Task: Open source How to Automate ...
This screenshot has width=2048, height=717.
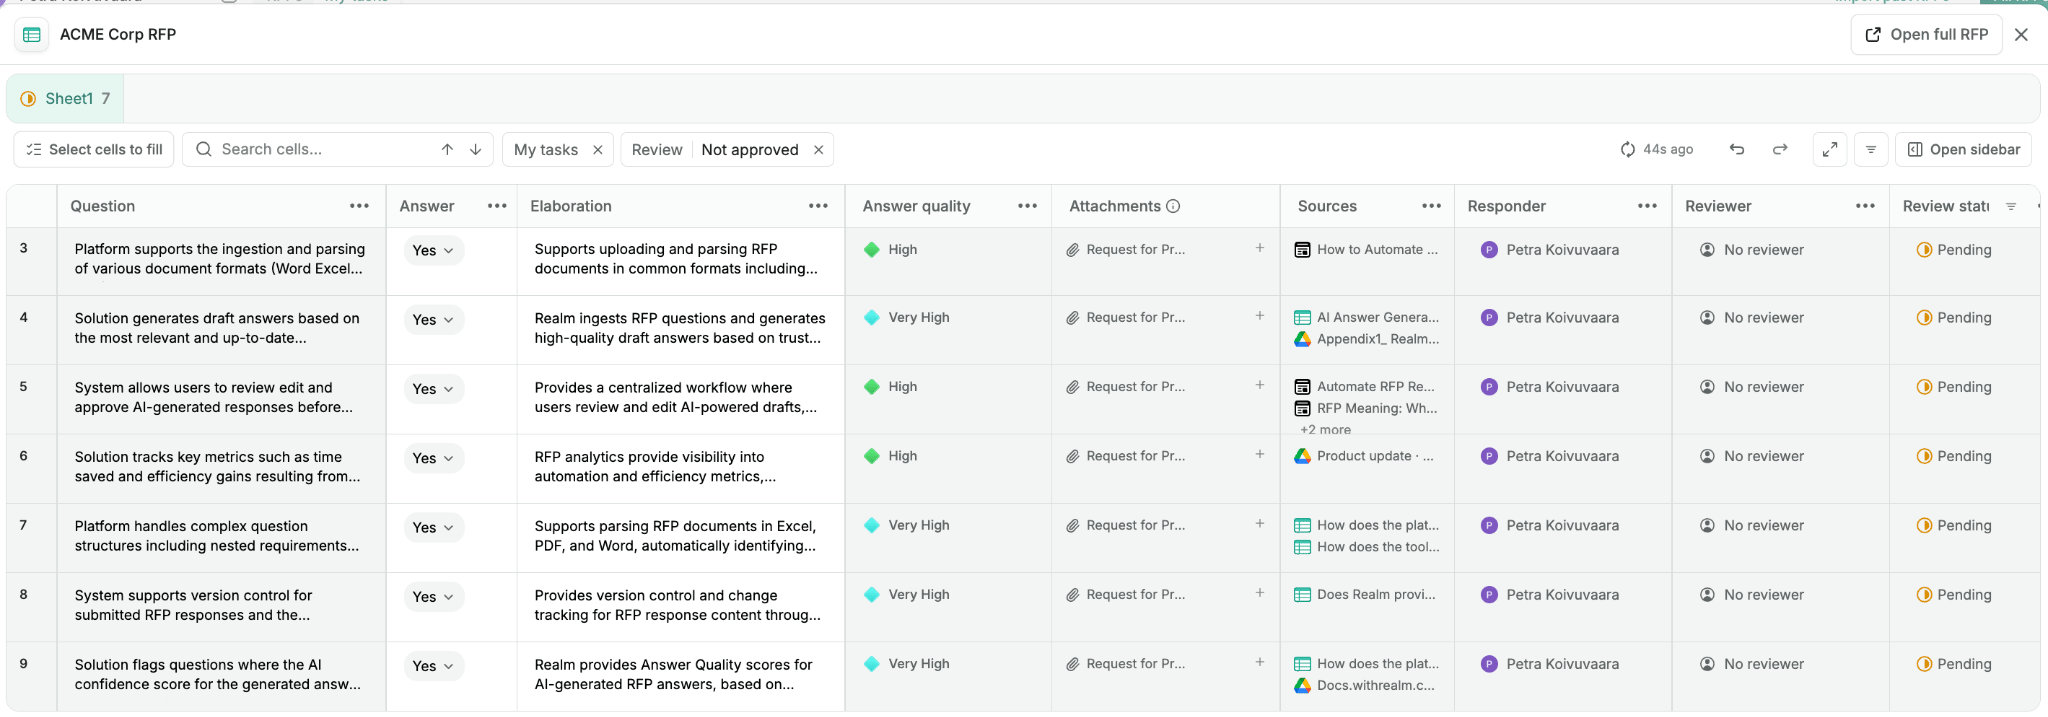Action: point(1366,250)
